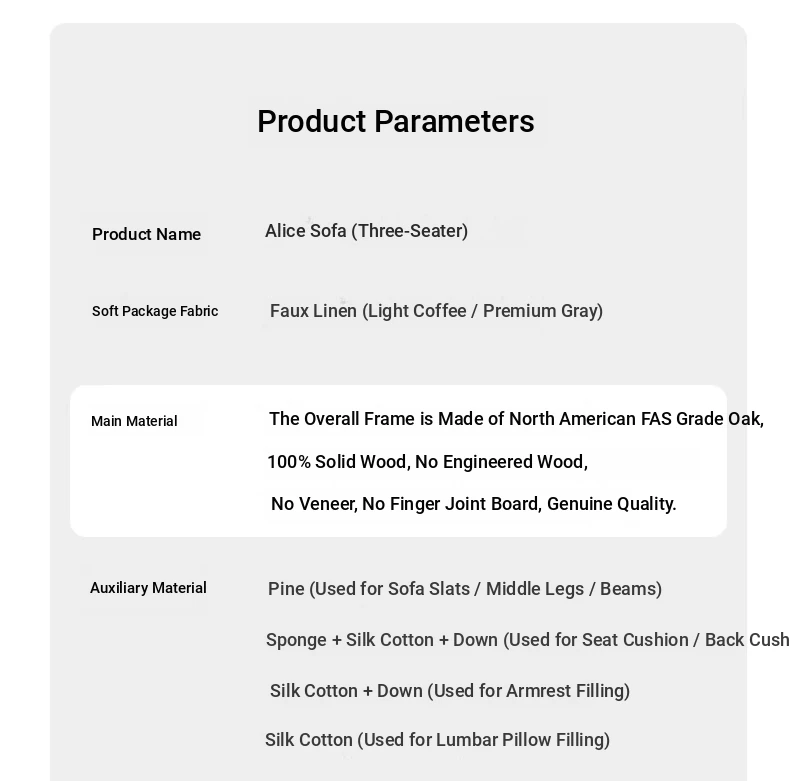
Task: Click the Middle Legs / Beams text
Action: pos(573,589)
